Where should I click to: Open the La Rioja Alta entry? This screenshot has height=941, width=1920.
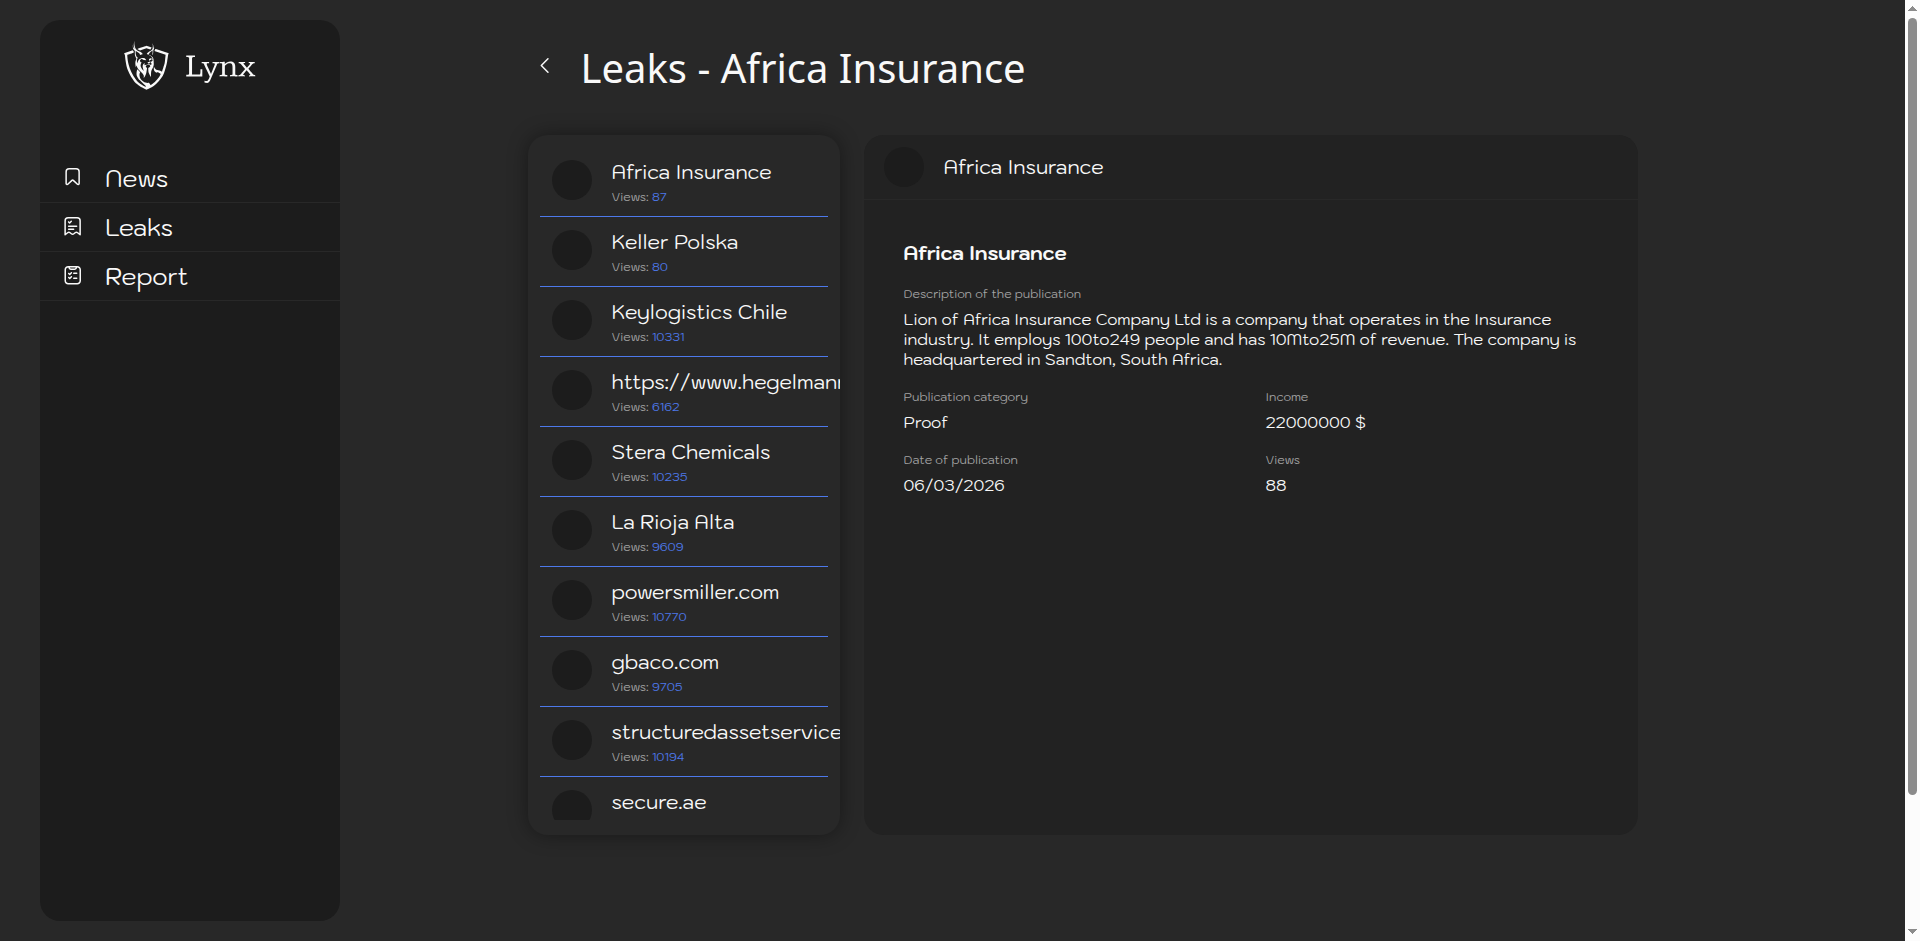[672, 522]
